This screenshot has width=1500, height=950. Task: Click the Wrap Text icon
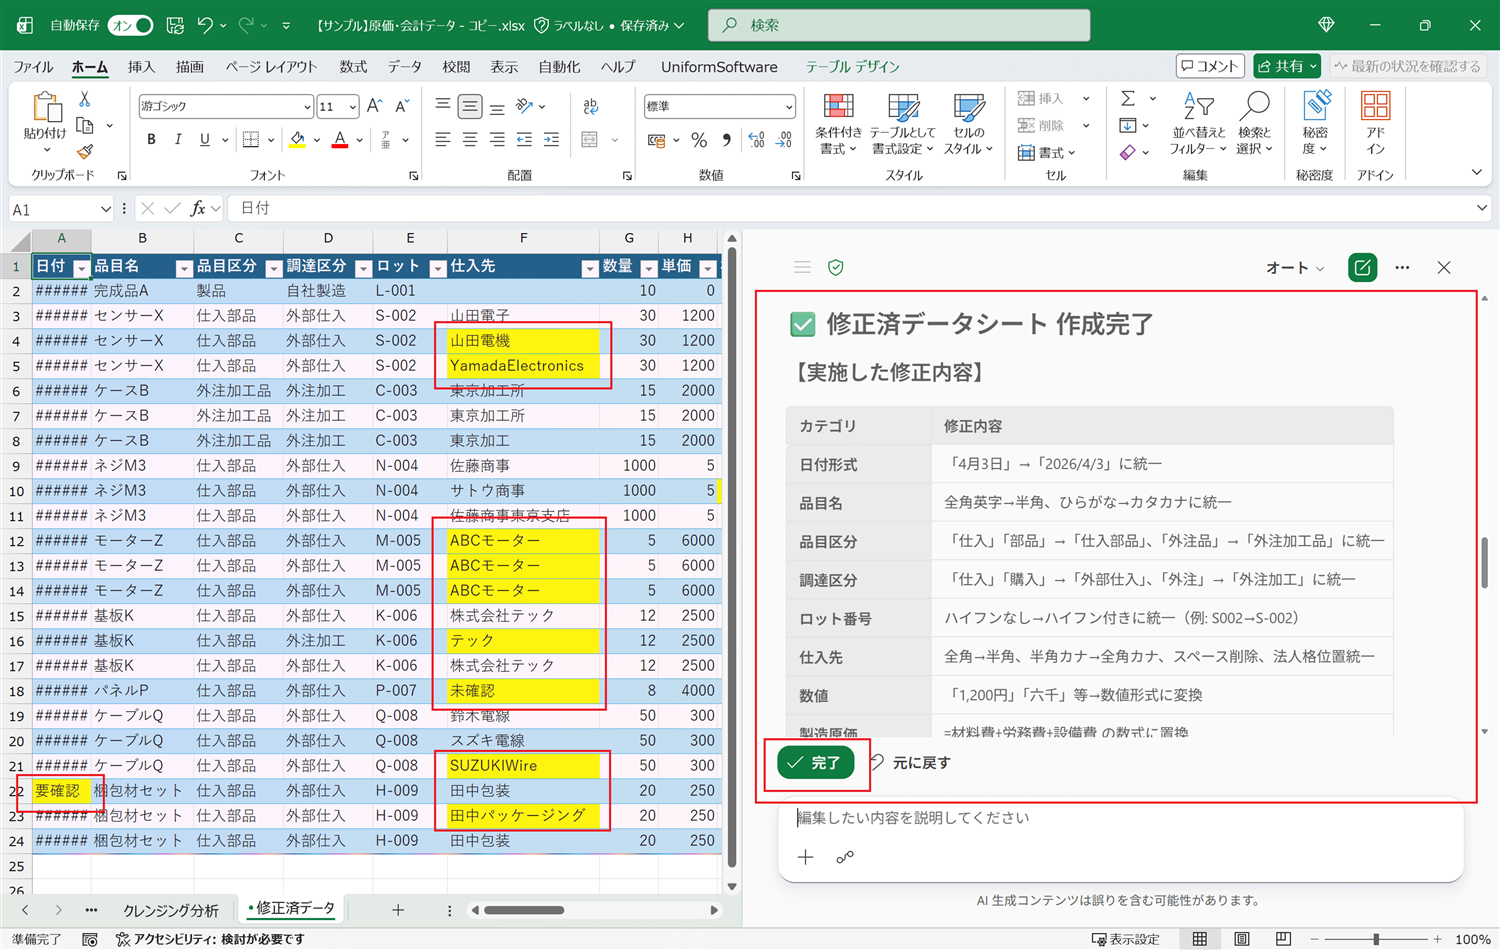590,106
